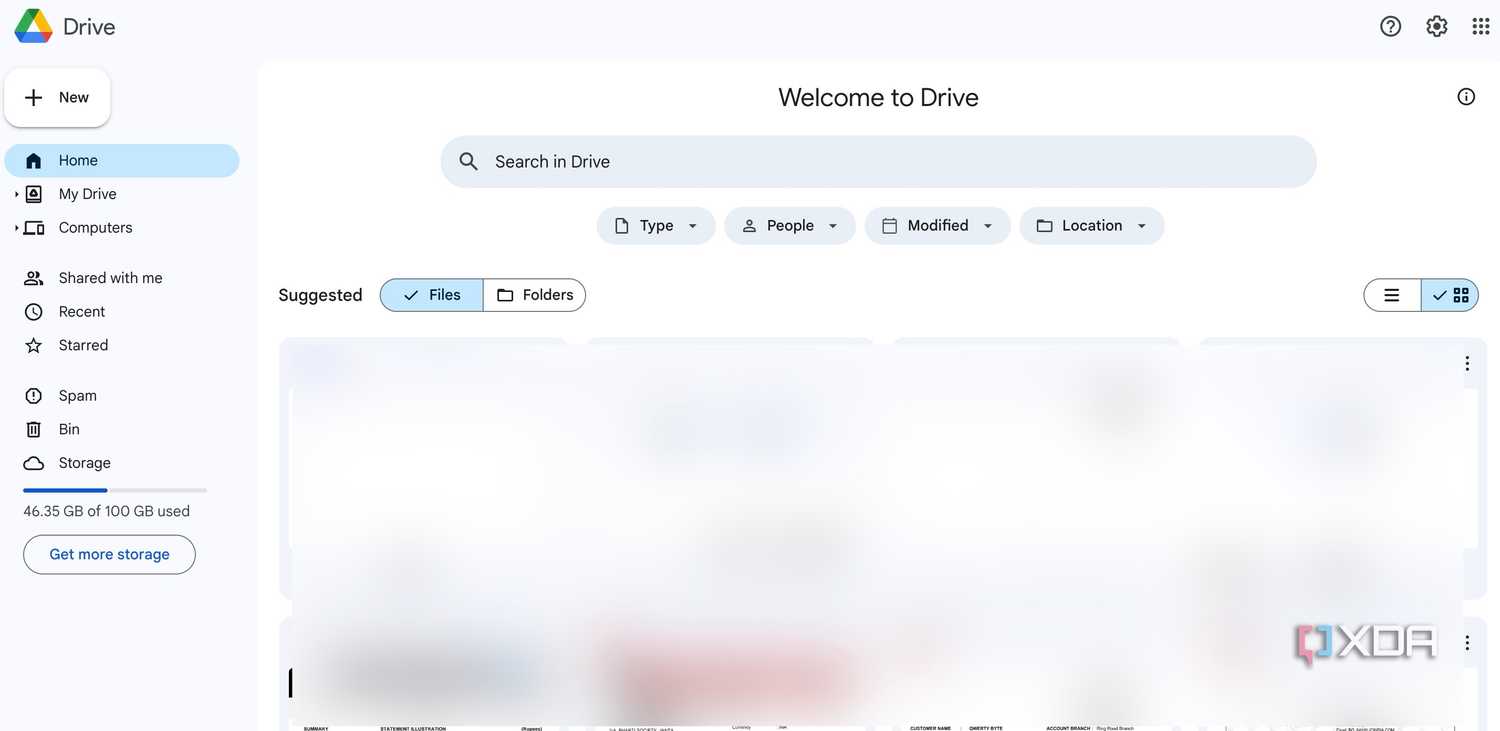This screenshot has width=1500, height=731.
Task: Open the Settings gear icon
Action: pyautogui.click(x=1436, y=26)
